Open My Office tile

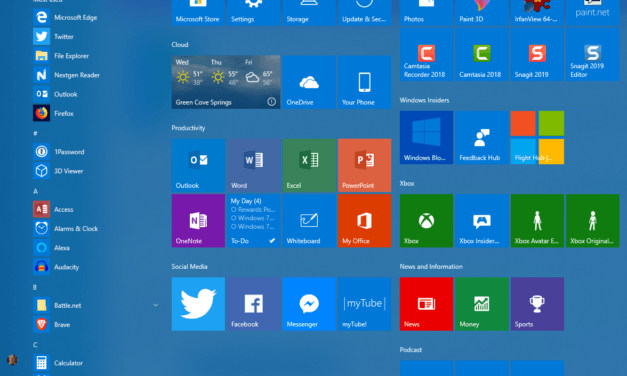pyautogui.click(x=365, y=221)
